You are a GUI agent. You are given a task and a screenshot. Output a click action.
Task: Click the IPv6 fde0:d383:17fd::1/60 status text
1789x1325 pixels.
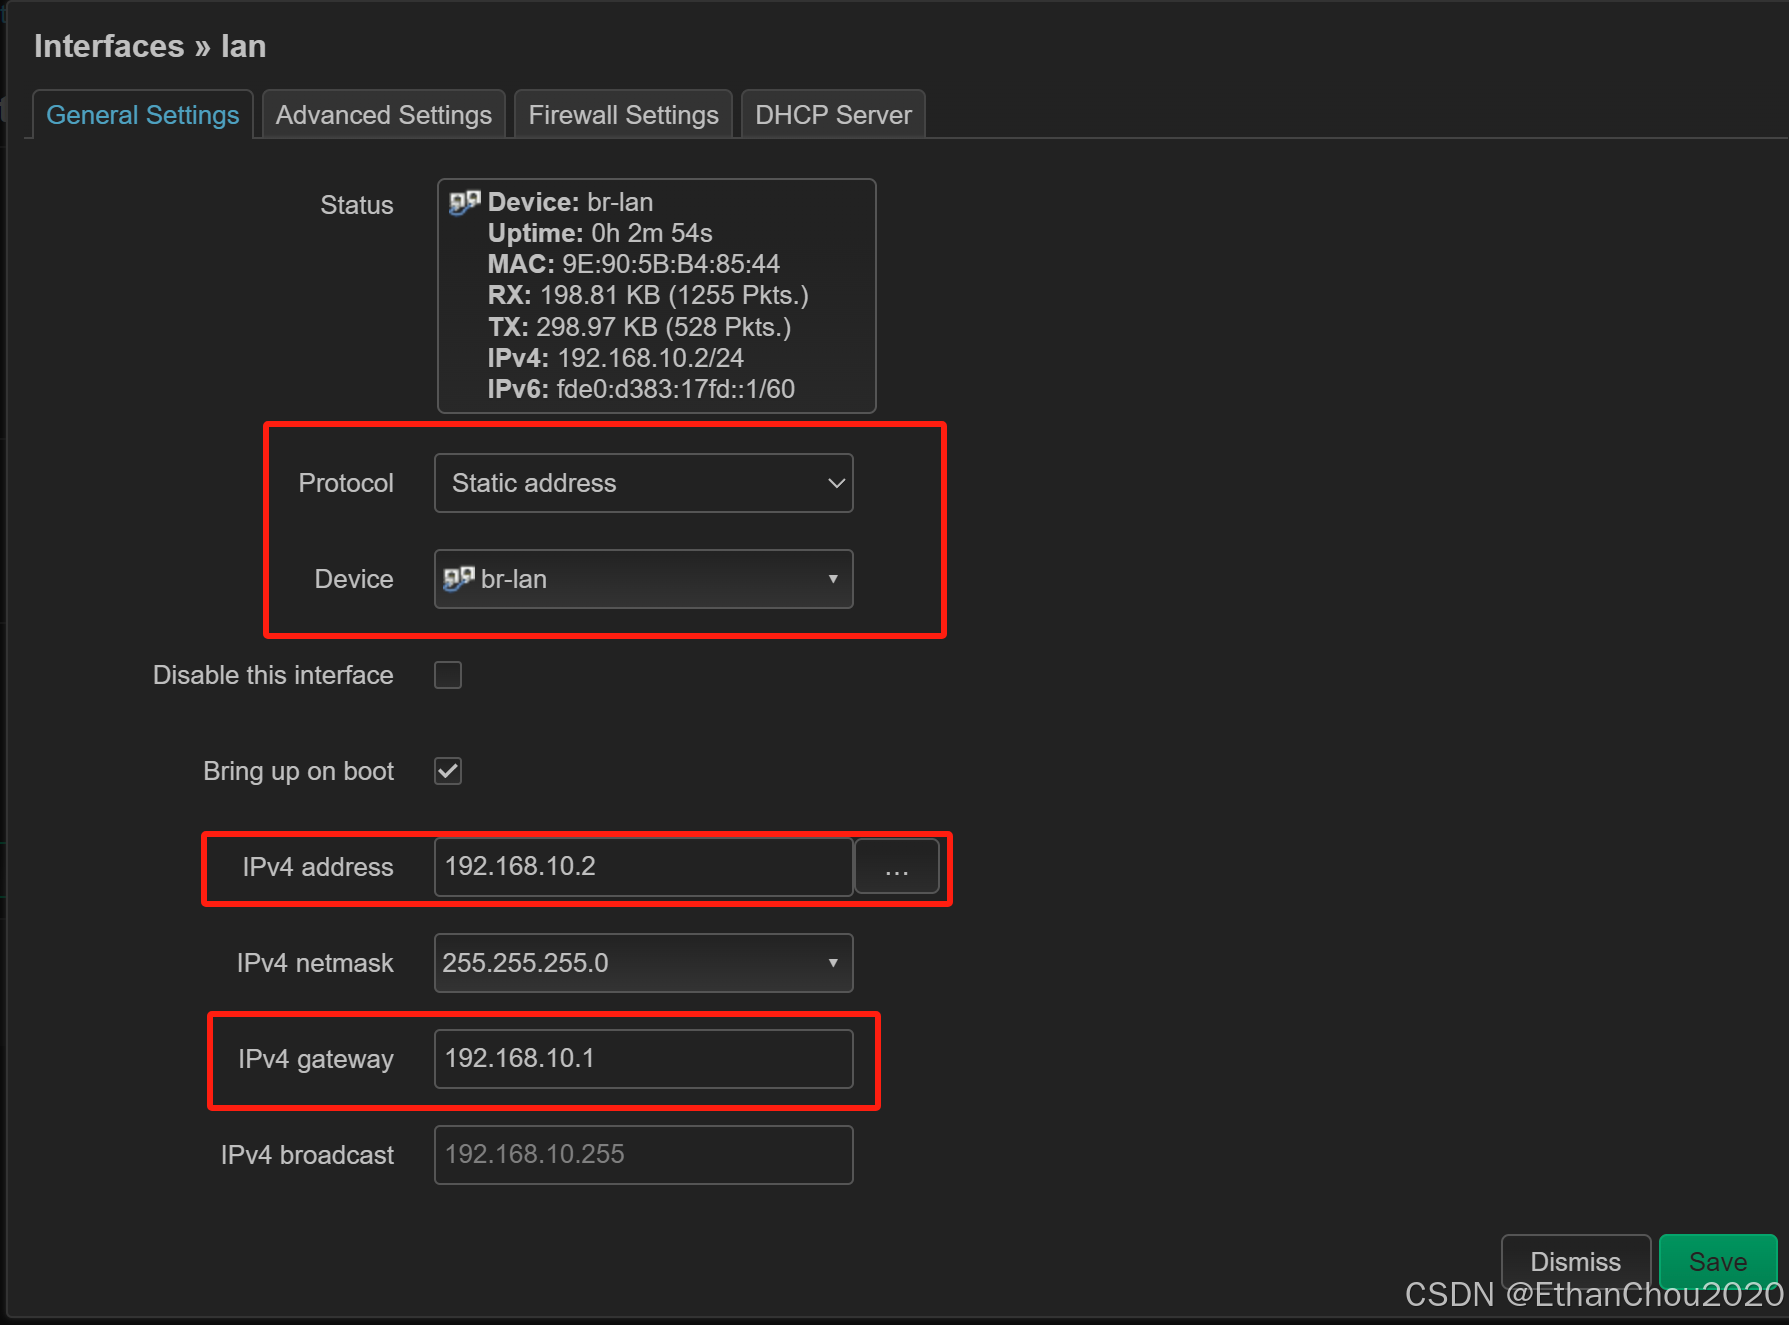(641, 389)
